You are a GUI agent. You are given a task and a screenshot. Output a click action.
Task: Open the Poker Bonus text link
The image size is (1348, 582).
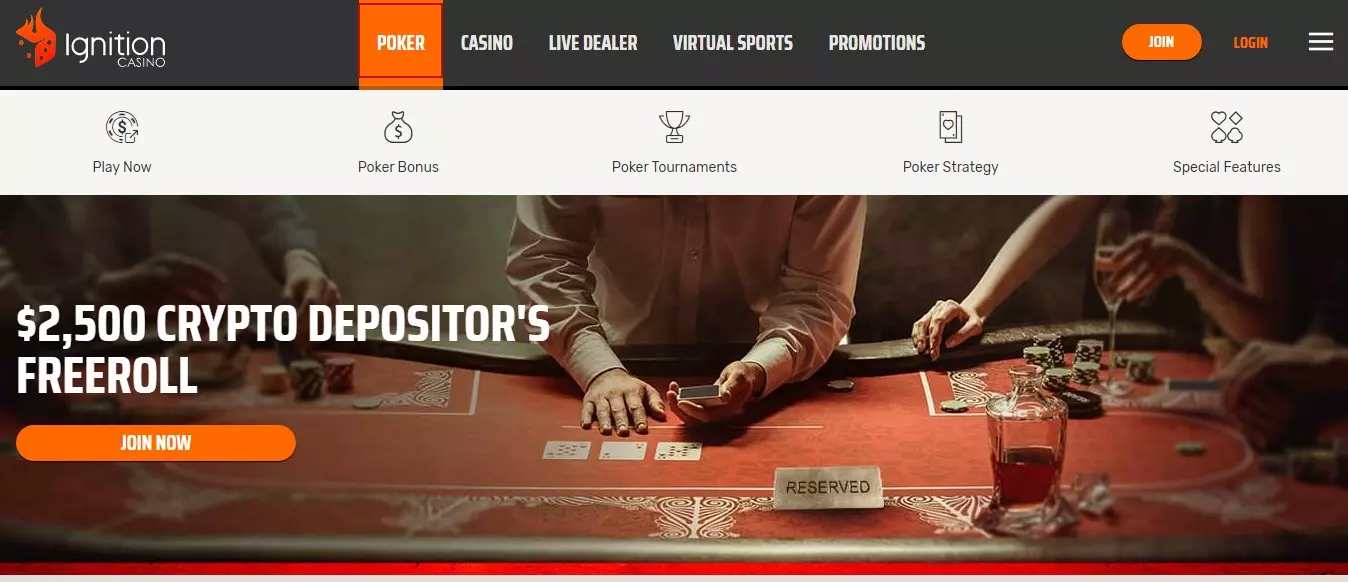tap(398, 167)
